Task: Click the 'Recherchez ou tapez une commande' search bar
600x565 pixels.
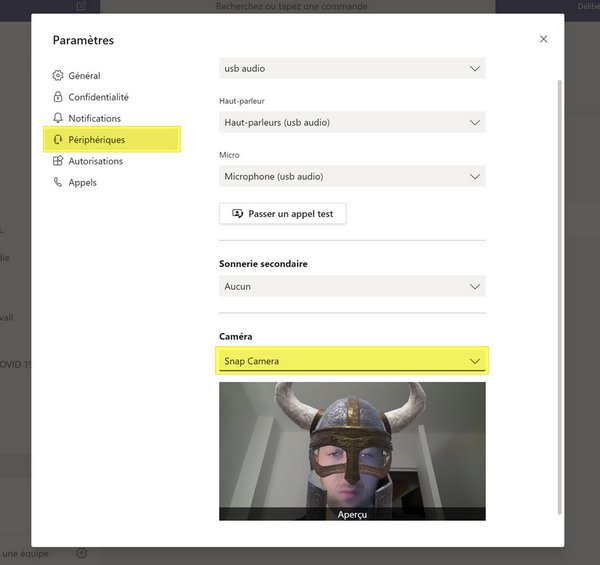Action: tap(292, 6)
